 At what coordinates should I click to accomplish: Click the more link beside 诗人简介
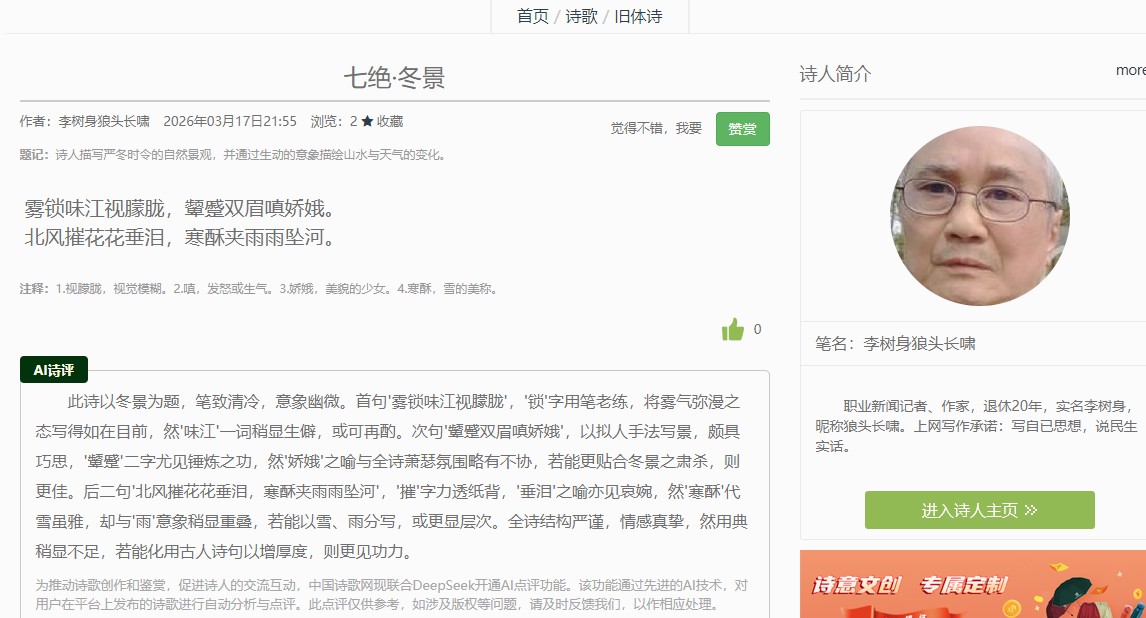[x=1130, y=70]
